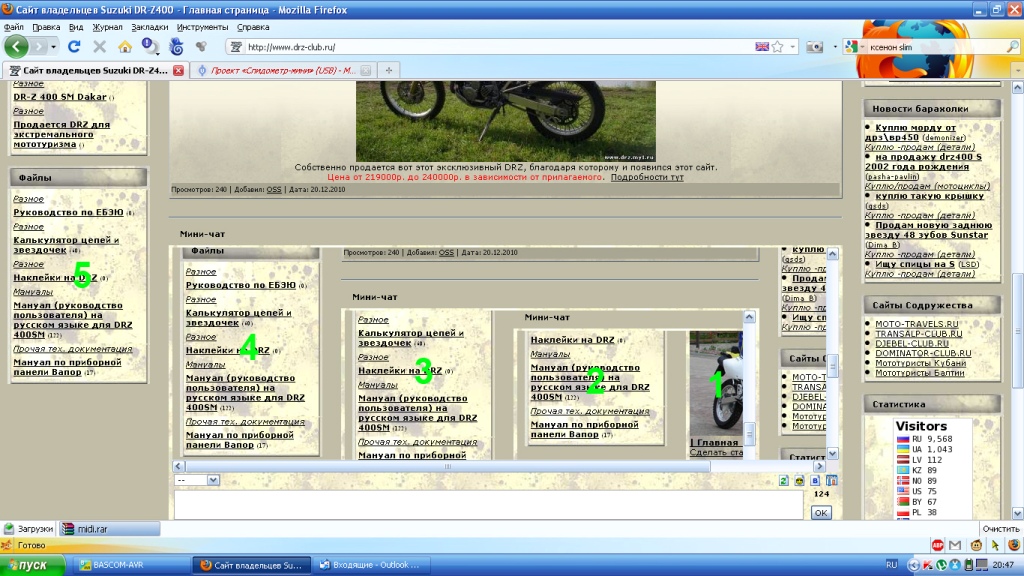Screen dimensions: 1024x576
Task: Click the grey Stop loading X icon
Action: pos(99,46)
